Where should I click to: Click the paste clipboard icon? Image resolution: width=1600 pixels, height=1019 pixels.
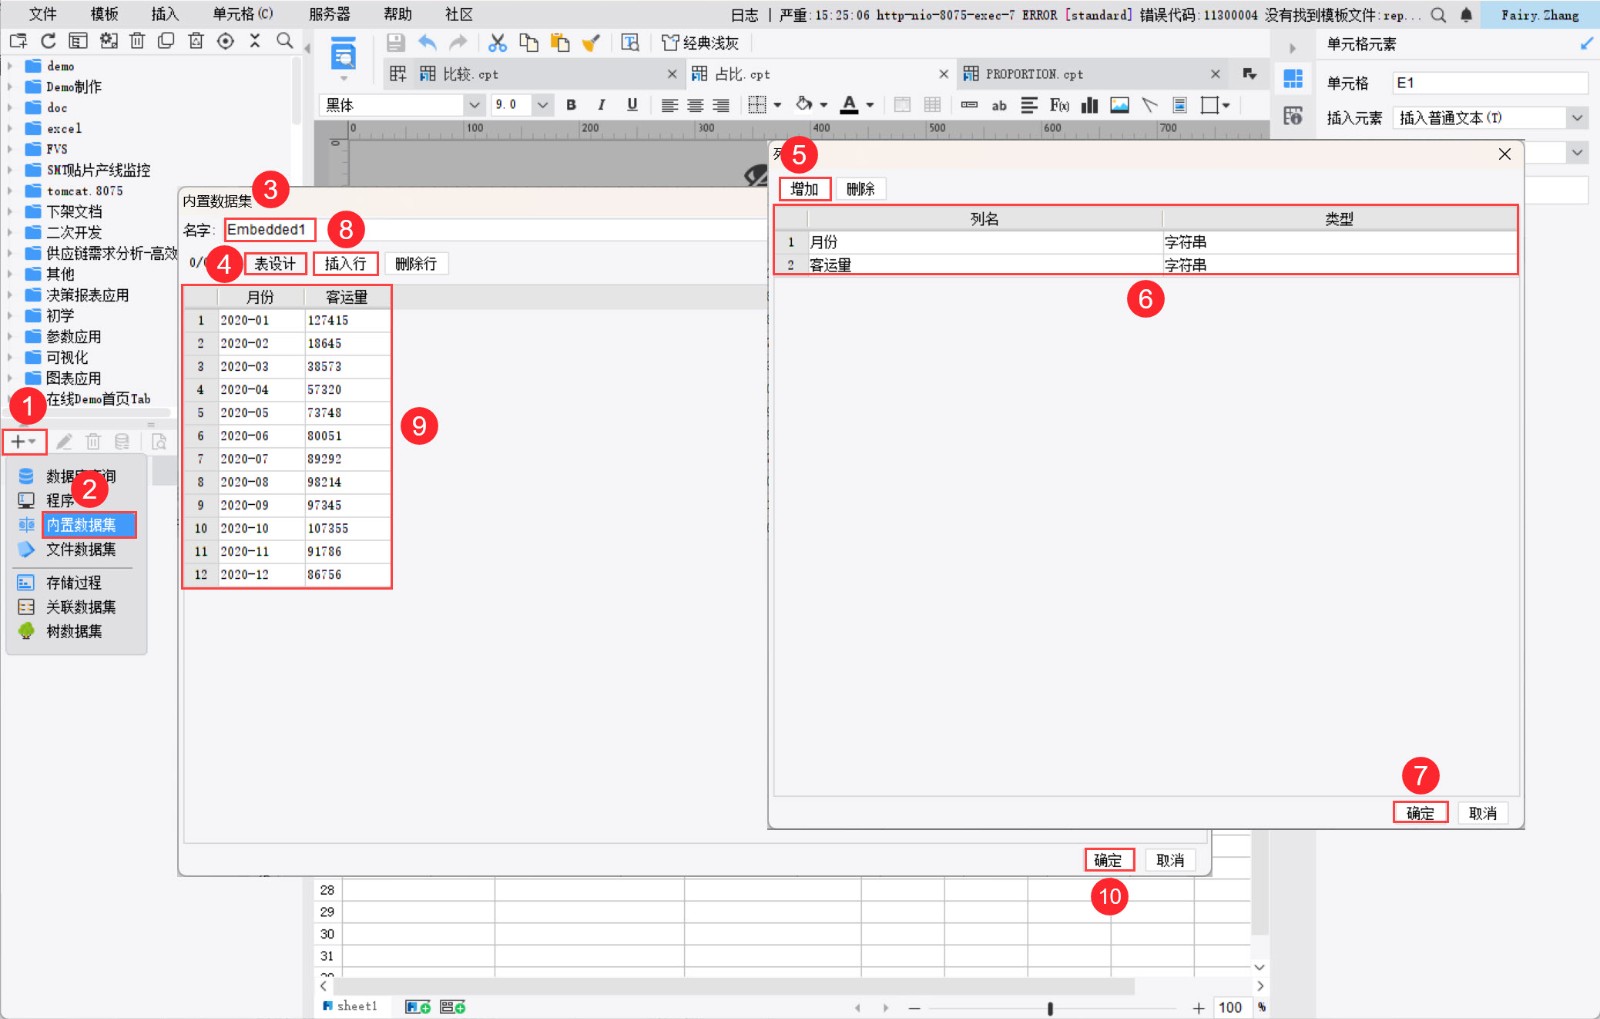560,42
